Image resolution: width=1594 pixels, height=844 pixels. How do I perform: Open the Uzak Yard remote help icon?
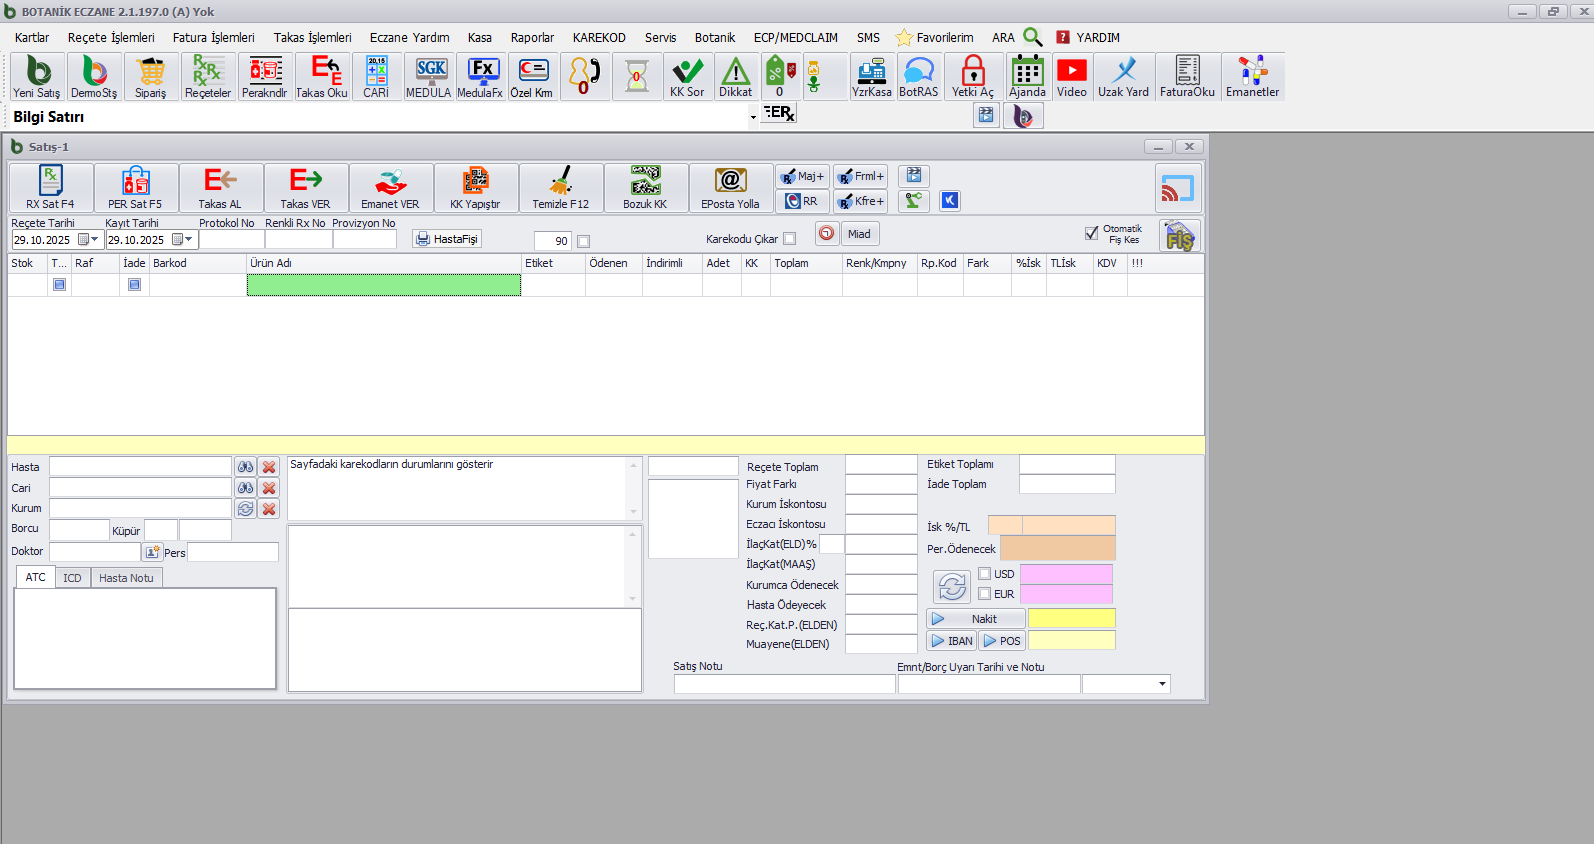[1123, 77]
